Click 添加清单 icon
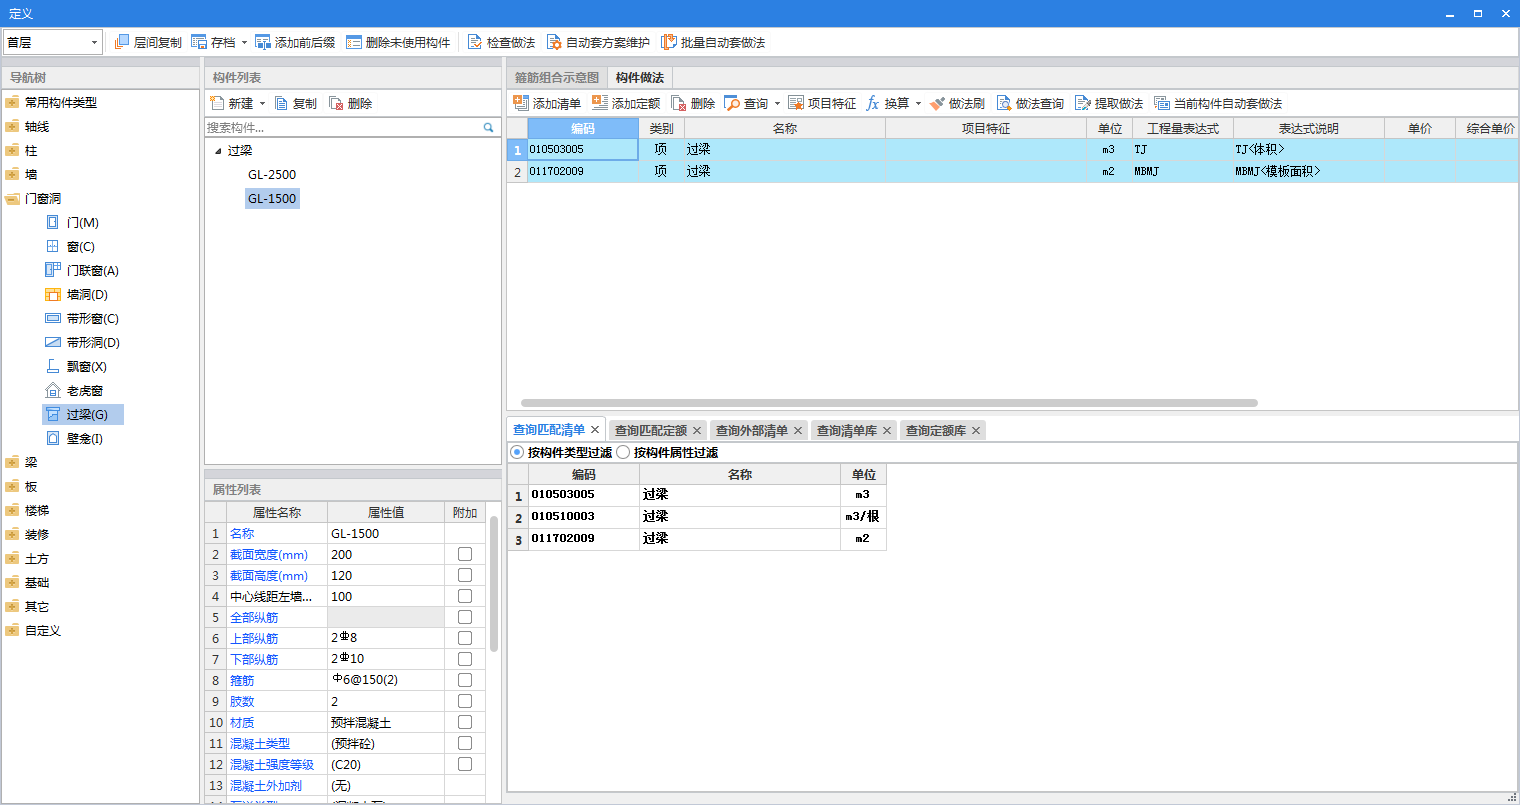This screenshot has height=805, width=1520. coord(521,103)
